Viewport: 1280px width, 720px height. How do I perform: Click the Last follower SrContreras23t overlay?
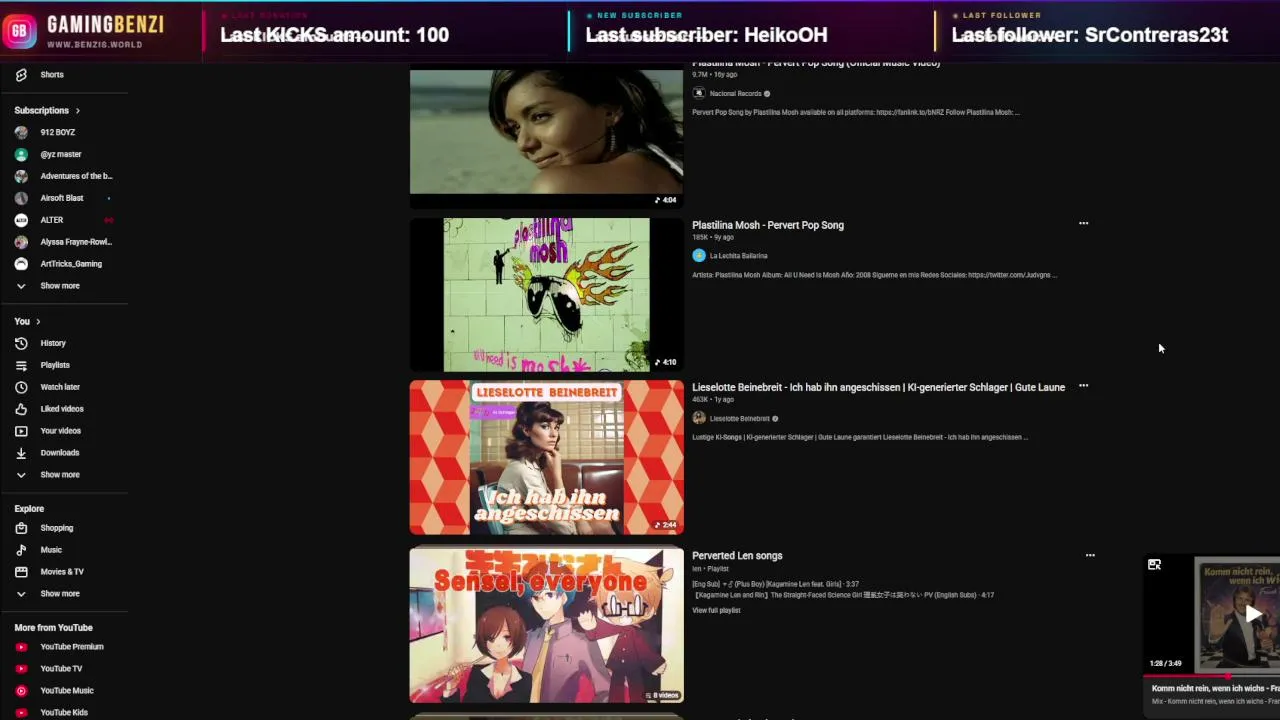(x=1089, y=35)
